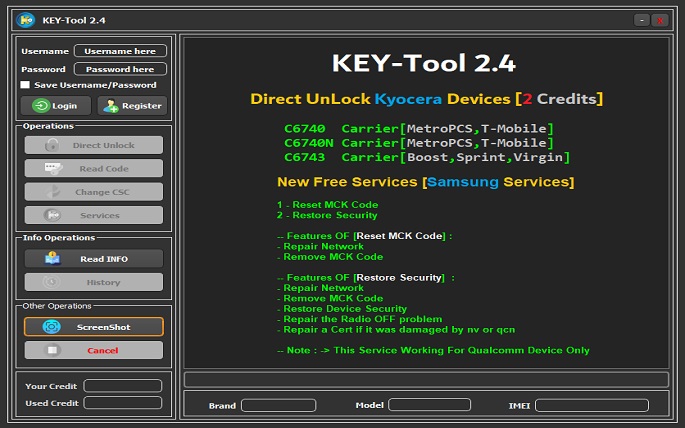Click the 'KEY-Tool 2.4' title bar text
Viewport: 685px width, 428px height.
[x=74, y=20]
